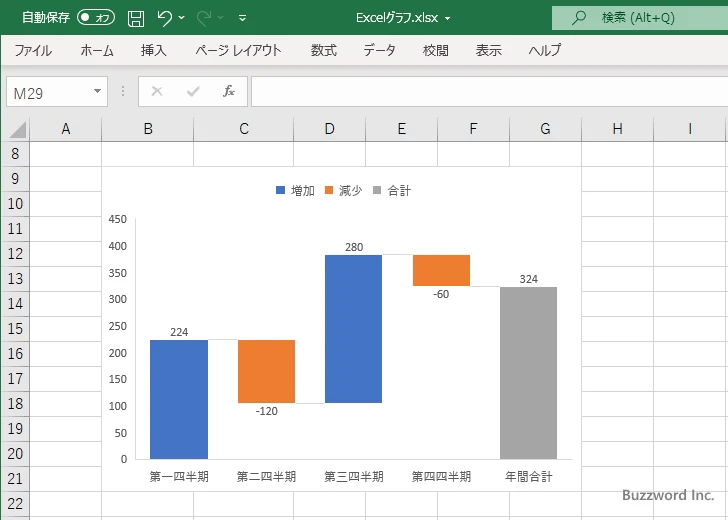Open the 校閲 ribbon tab

(x=436, y=50)
